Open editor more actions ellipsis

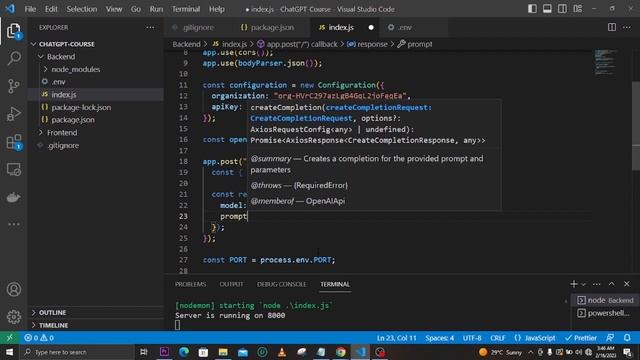click(627, 27)
